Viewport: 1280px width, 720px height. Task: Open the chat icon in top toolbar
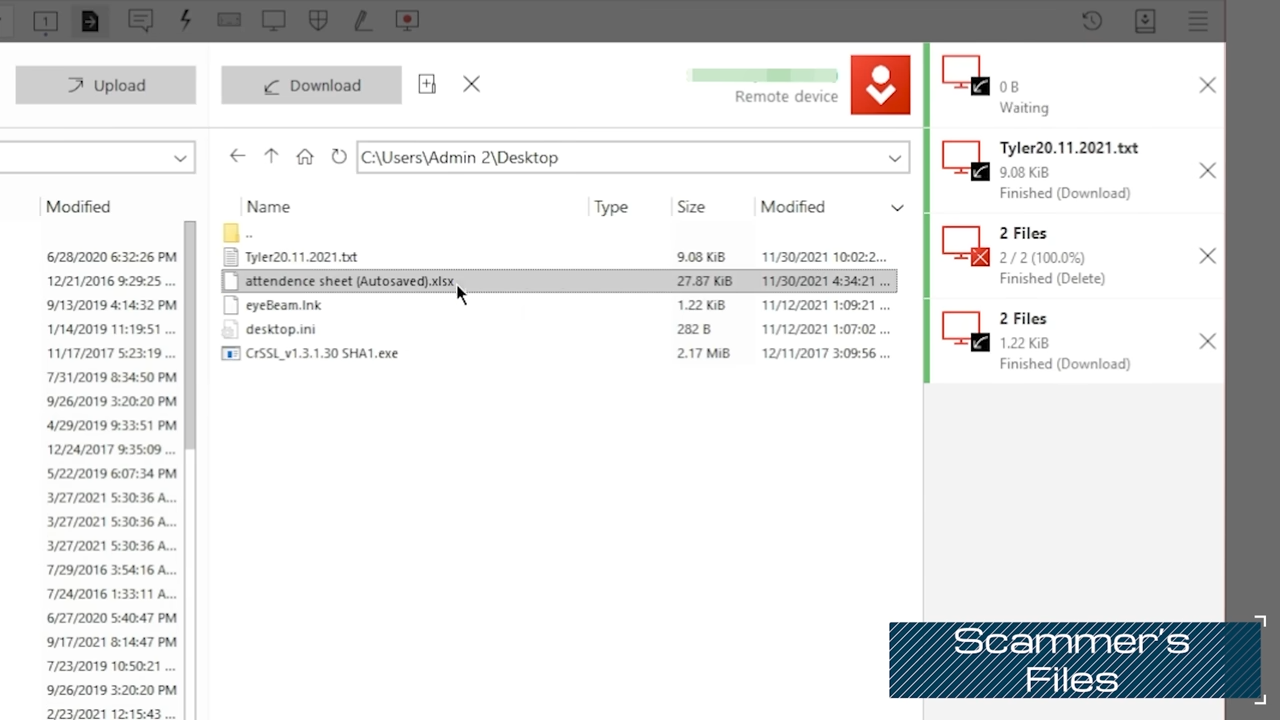[140, 21]
